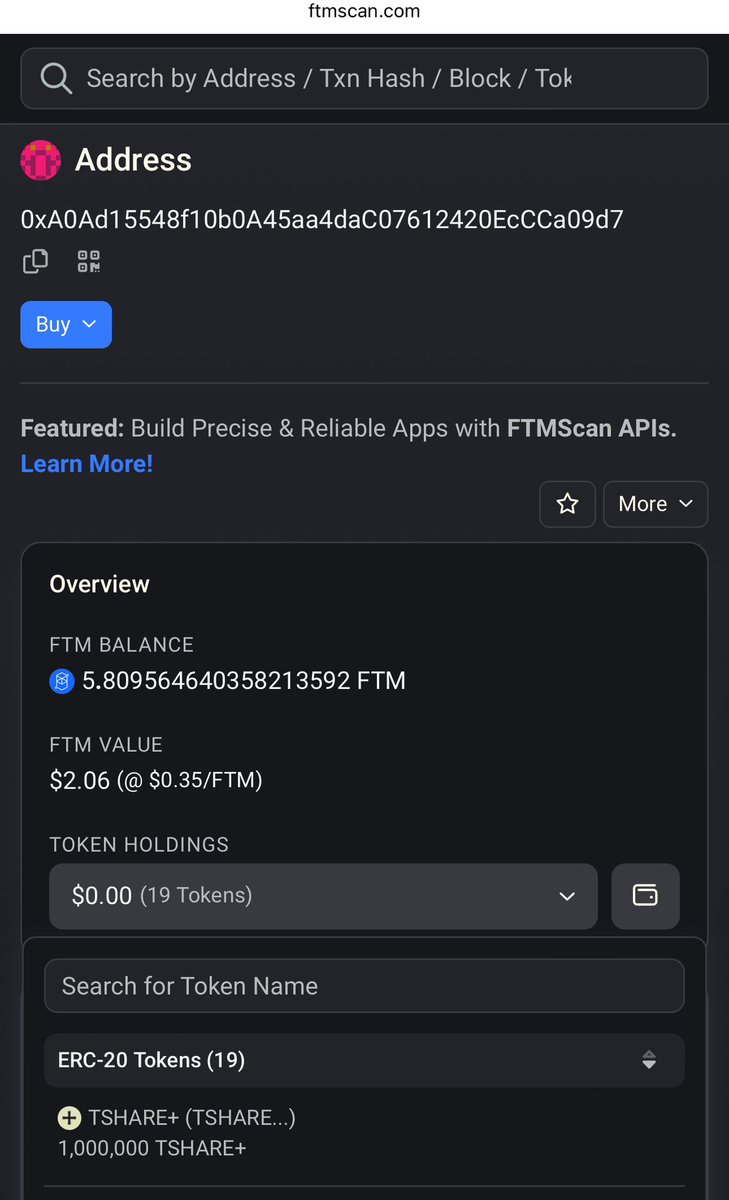The image size is (729, 1200).
Task: Focus the Search by Address / Txn Hash field
Action: click(364, 78)
